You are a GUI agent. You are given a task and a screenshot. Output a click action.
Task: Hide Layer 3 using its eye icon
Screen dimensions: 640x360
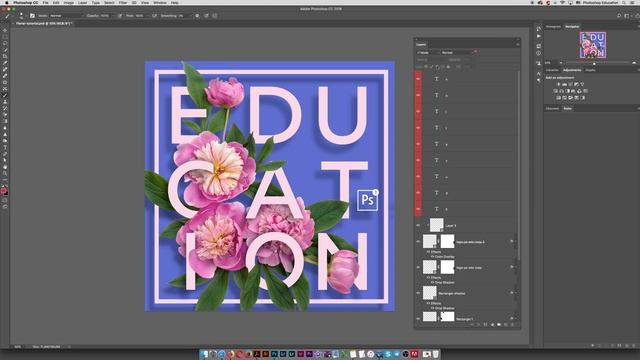click(x=418, y=225)
